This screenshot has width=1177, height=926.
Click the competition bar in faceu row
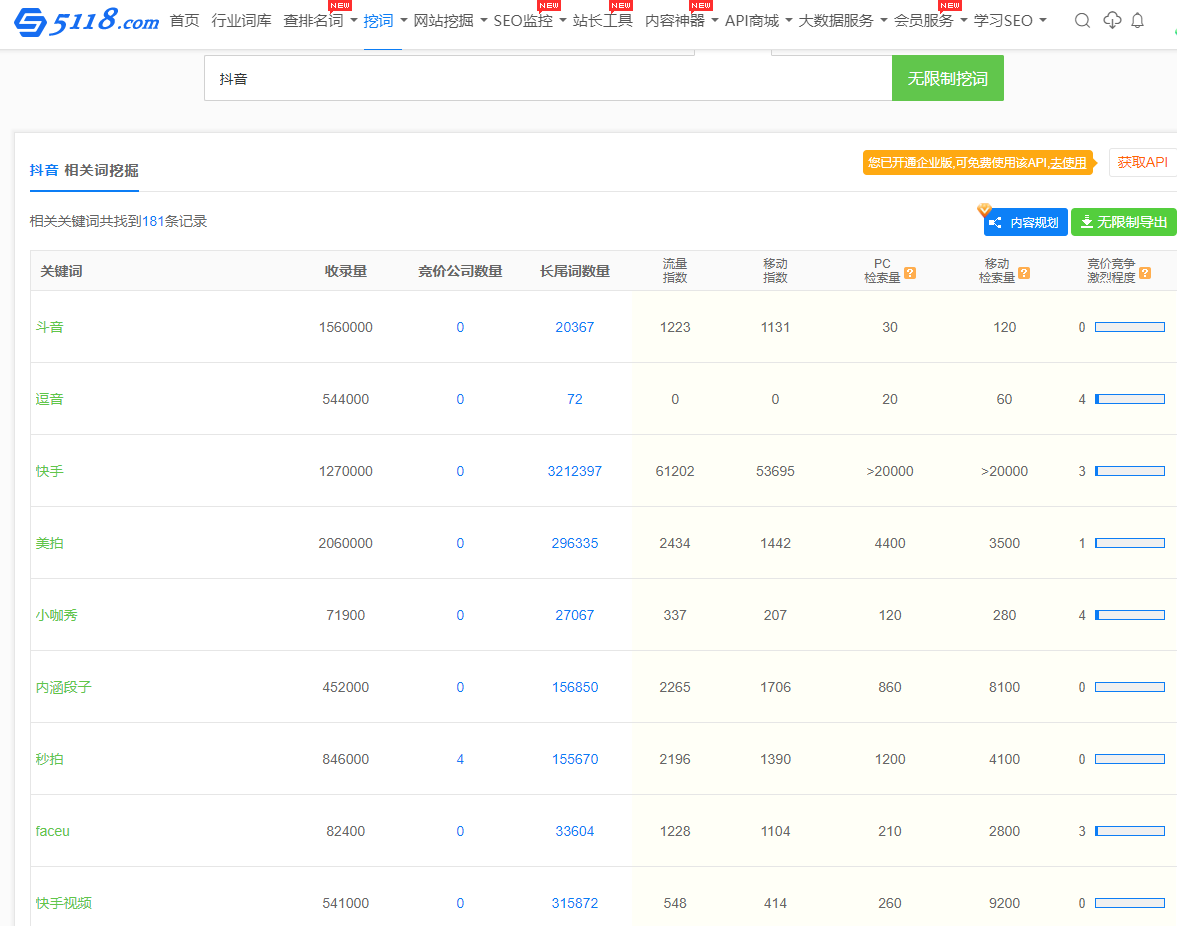1130,831
